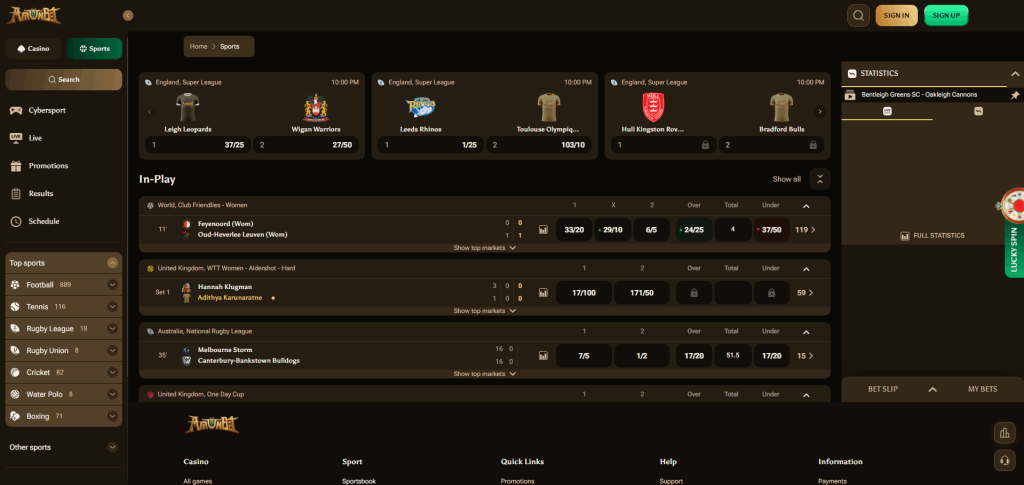This screenshot has height=485, width=1024.
Task: Show top markets for Klugman match
Action: (485, 311)
